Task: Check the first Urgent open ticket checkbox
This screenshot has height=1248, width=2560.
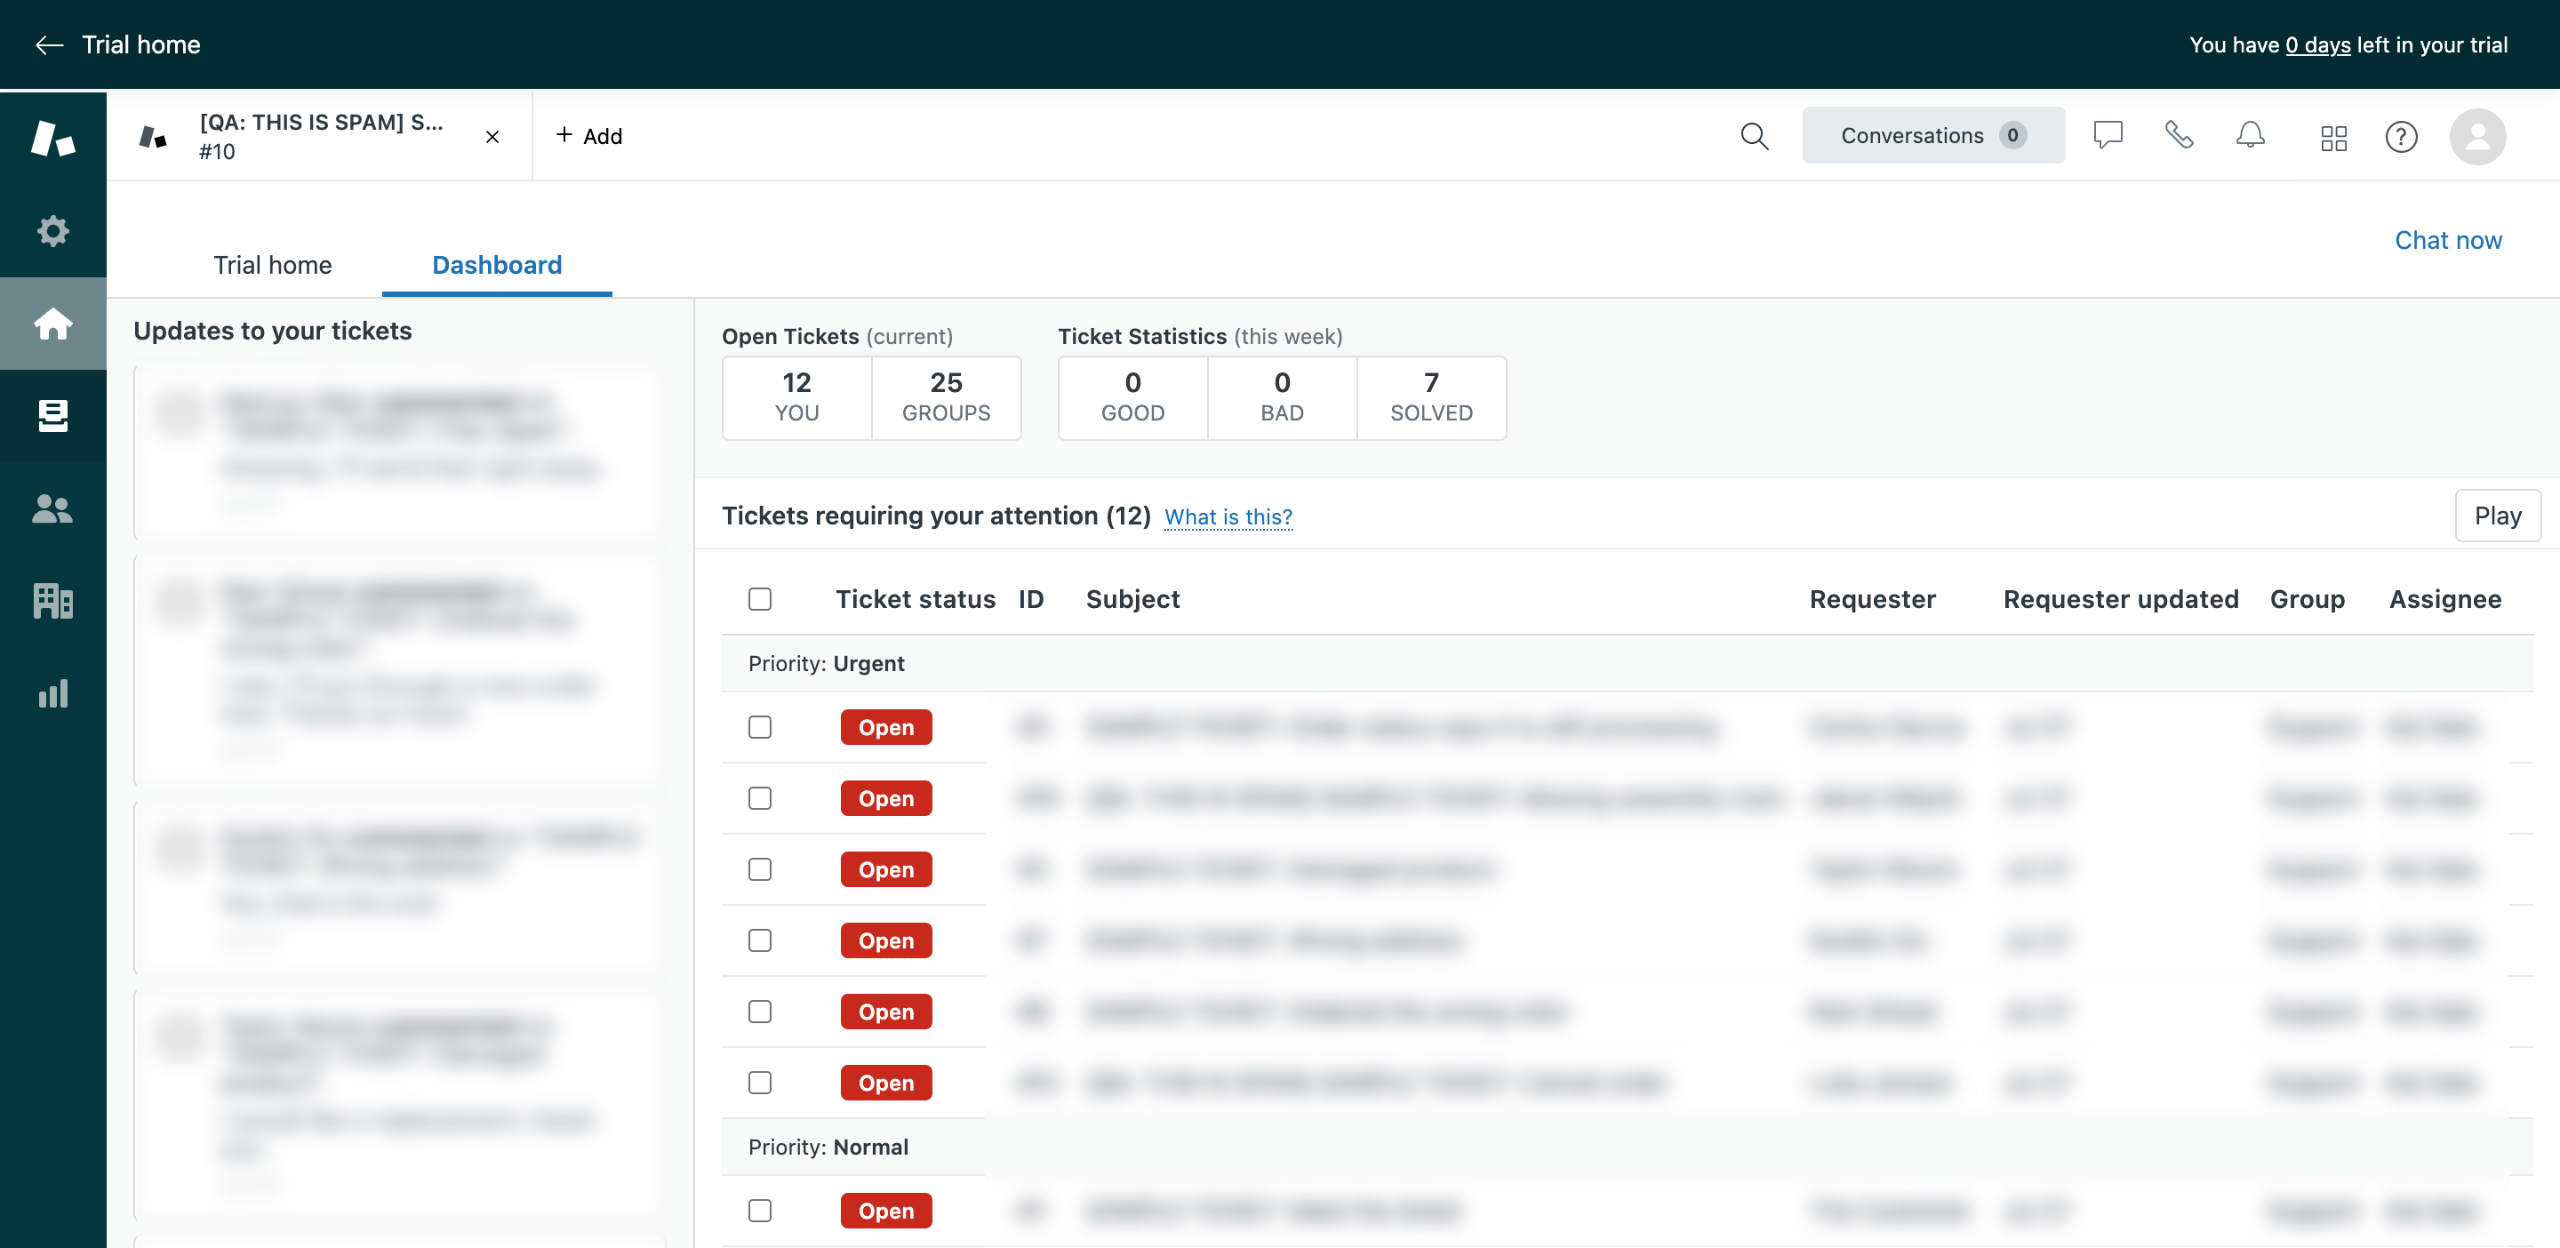Action: click(x=760, y=727)
